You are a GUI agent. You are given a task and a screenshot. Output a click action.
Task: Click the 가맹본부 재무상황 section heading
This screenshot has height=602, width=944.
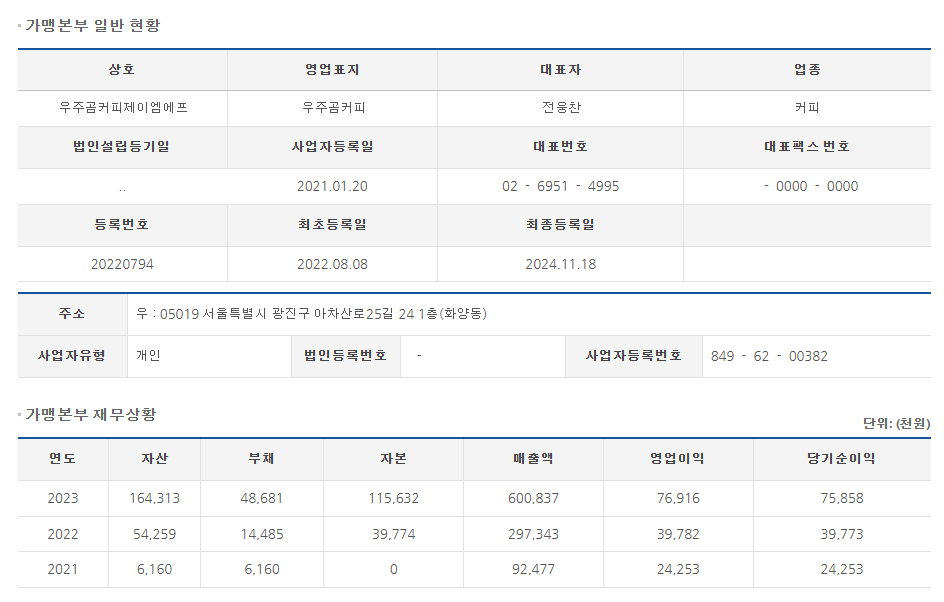click(x=91, y=414)
